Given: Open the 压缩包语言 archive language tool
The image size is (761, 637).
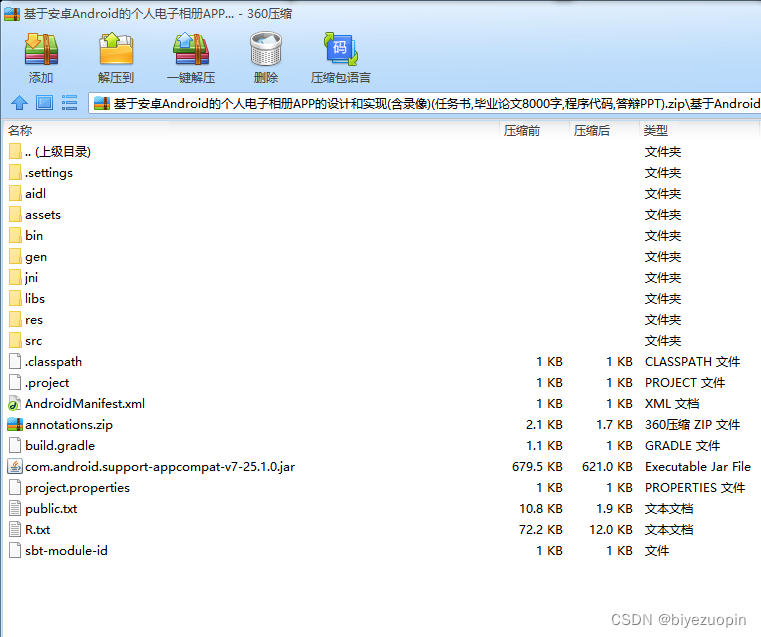Looking at the screenshot, I should click(341, 49).
